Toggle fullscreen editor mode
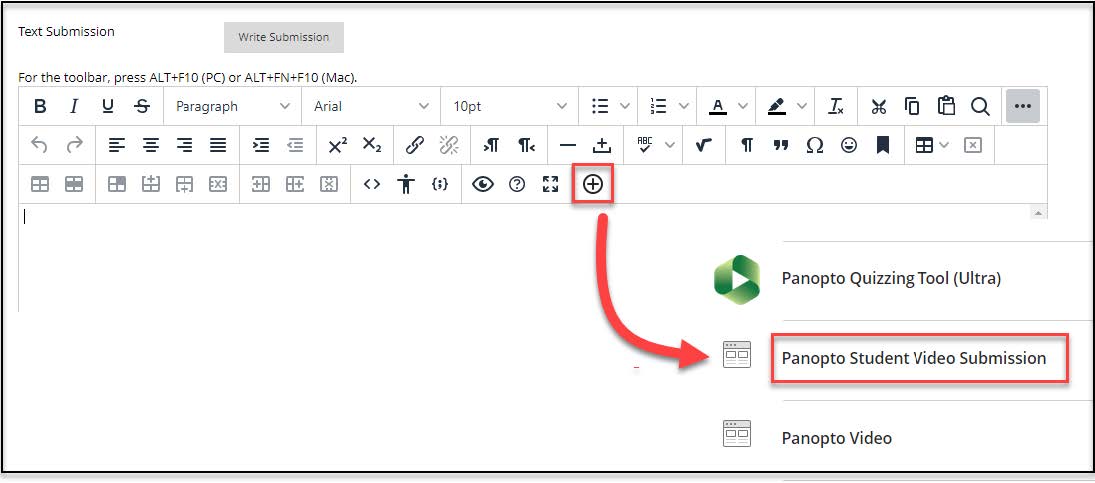The width and height of the screenshot is (1095, 483). 550,184
